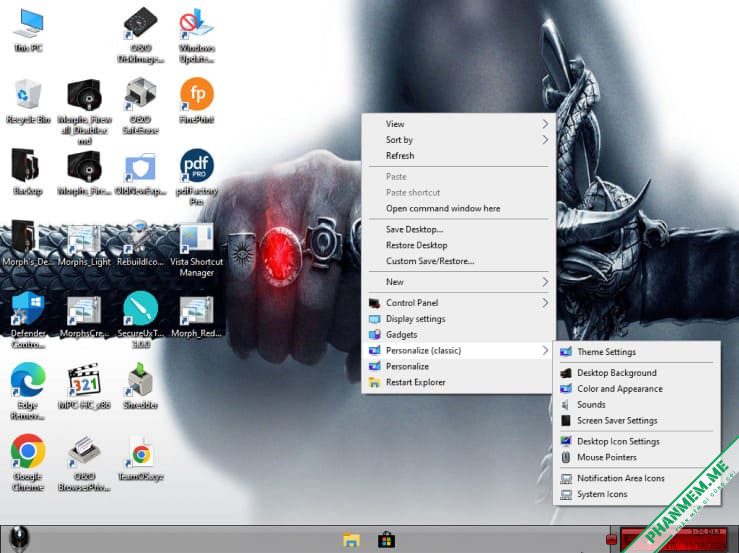Select the Shredder desktop icon
This screenshot has width=739, height=553.
[x=140, y=380]
